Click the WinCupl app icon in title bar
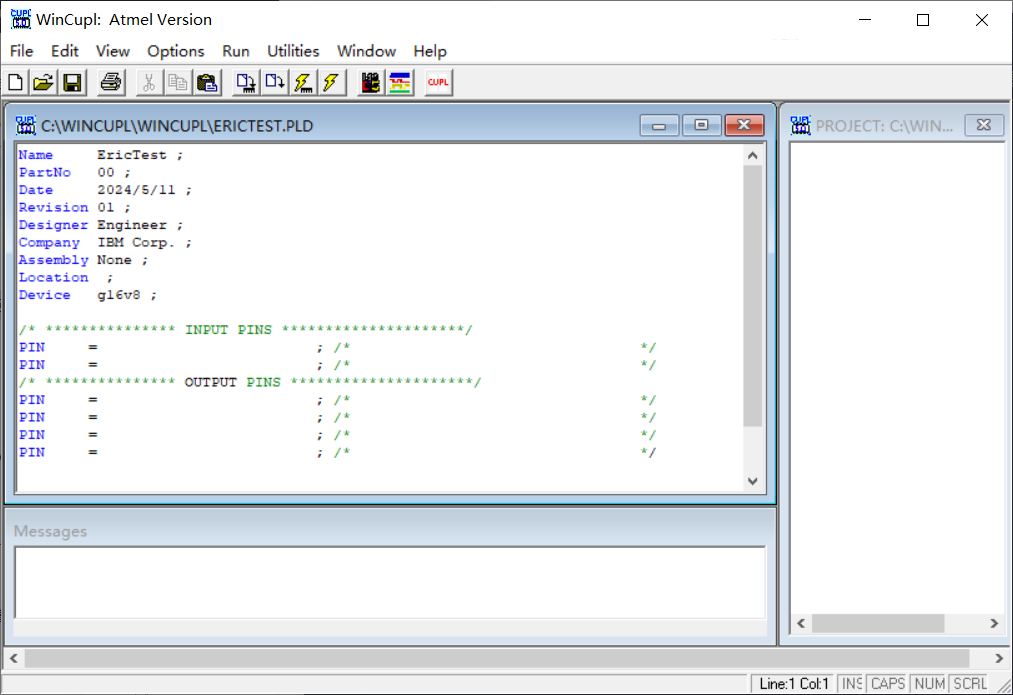 [21, 19]
